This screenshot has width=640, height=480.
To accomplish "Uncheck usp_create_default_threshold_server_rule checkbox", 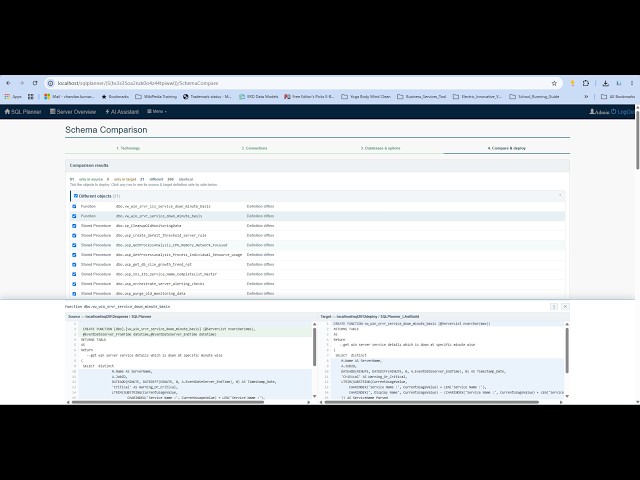I will pyautogui.click(x=74, y=236).
